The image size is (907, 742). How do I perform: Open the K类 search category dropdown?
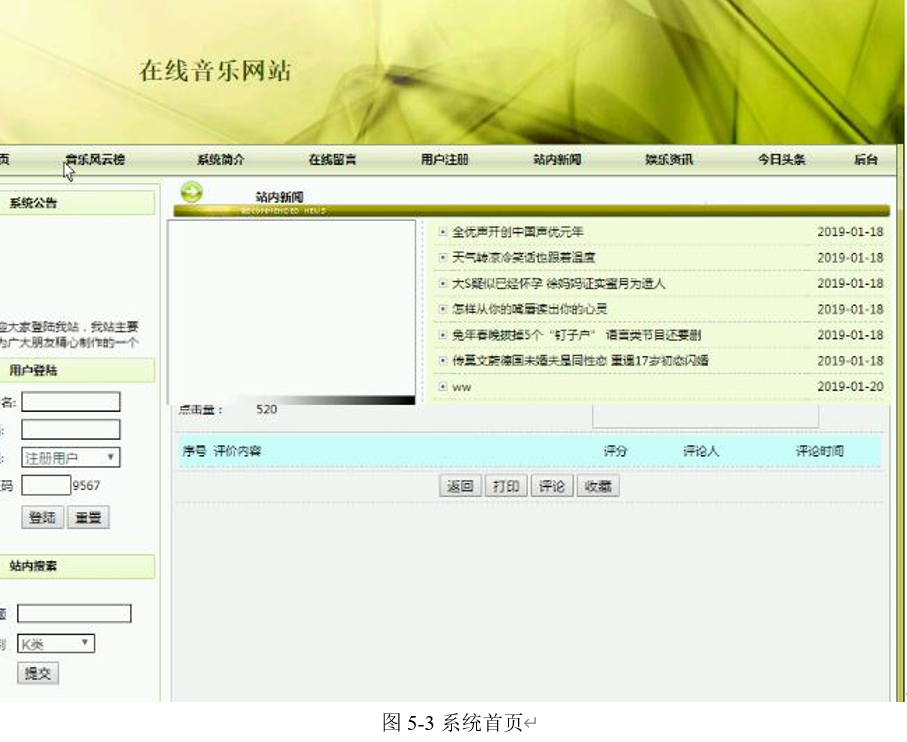(55, 644)
